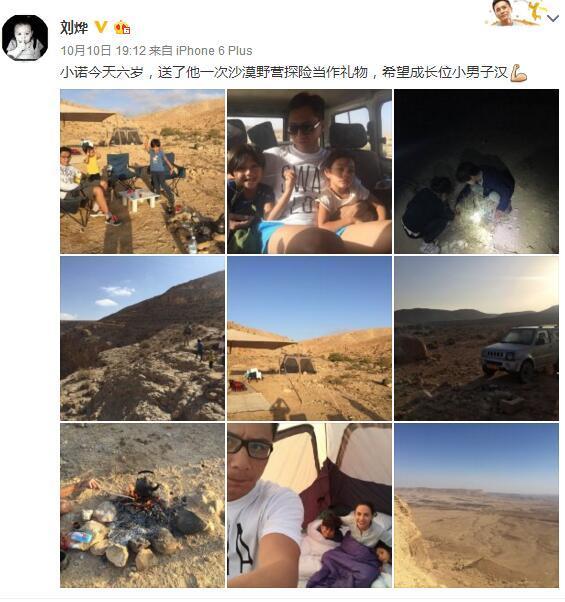This screenshot has height=602, width=565.
Task: Open the dark night flashlight photo
Action: [x=476, y=172]
